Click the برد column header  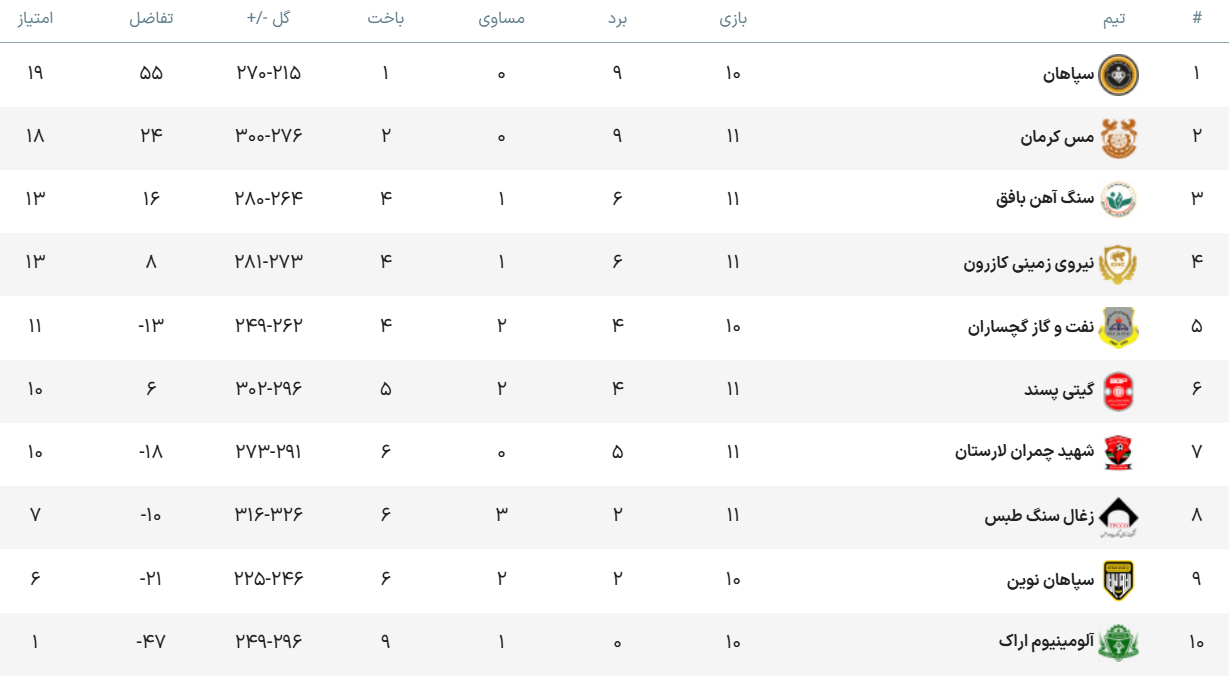pyautogui.click(x=617, y=18)
